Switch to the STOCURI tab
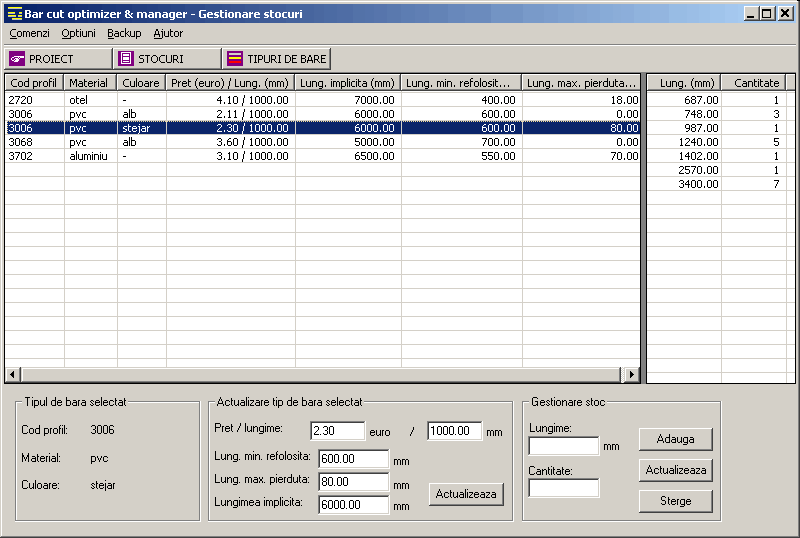 [167, 59]
